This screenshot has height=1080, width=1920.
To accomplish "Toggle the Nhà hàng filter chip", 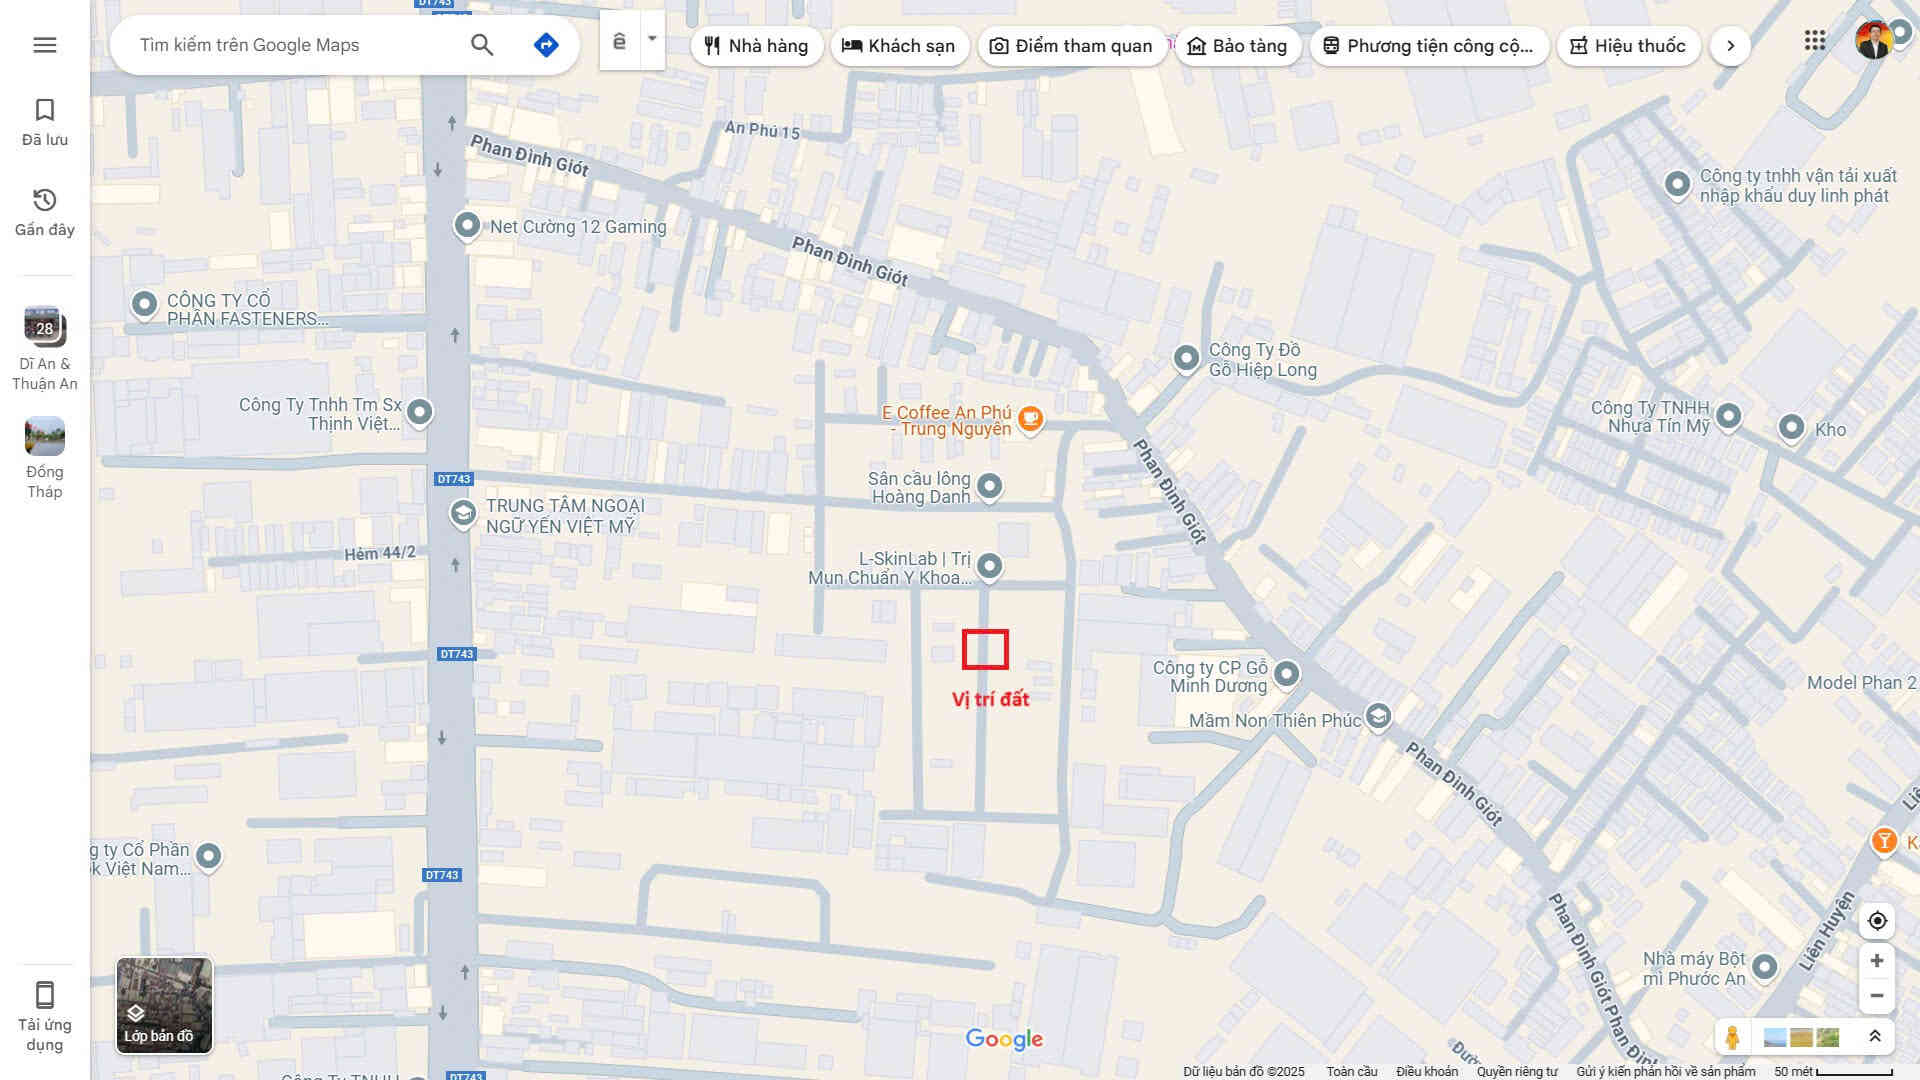I will 756,46.
